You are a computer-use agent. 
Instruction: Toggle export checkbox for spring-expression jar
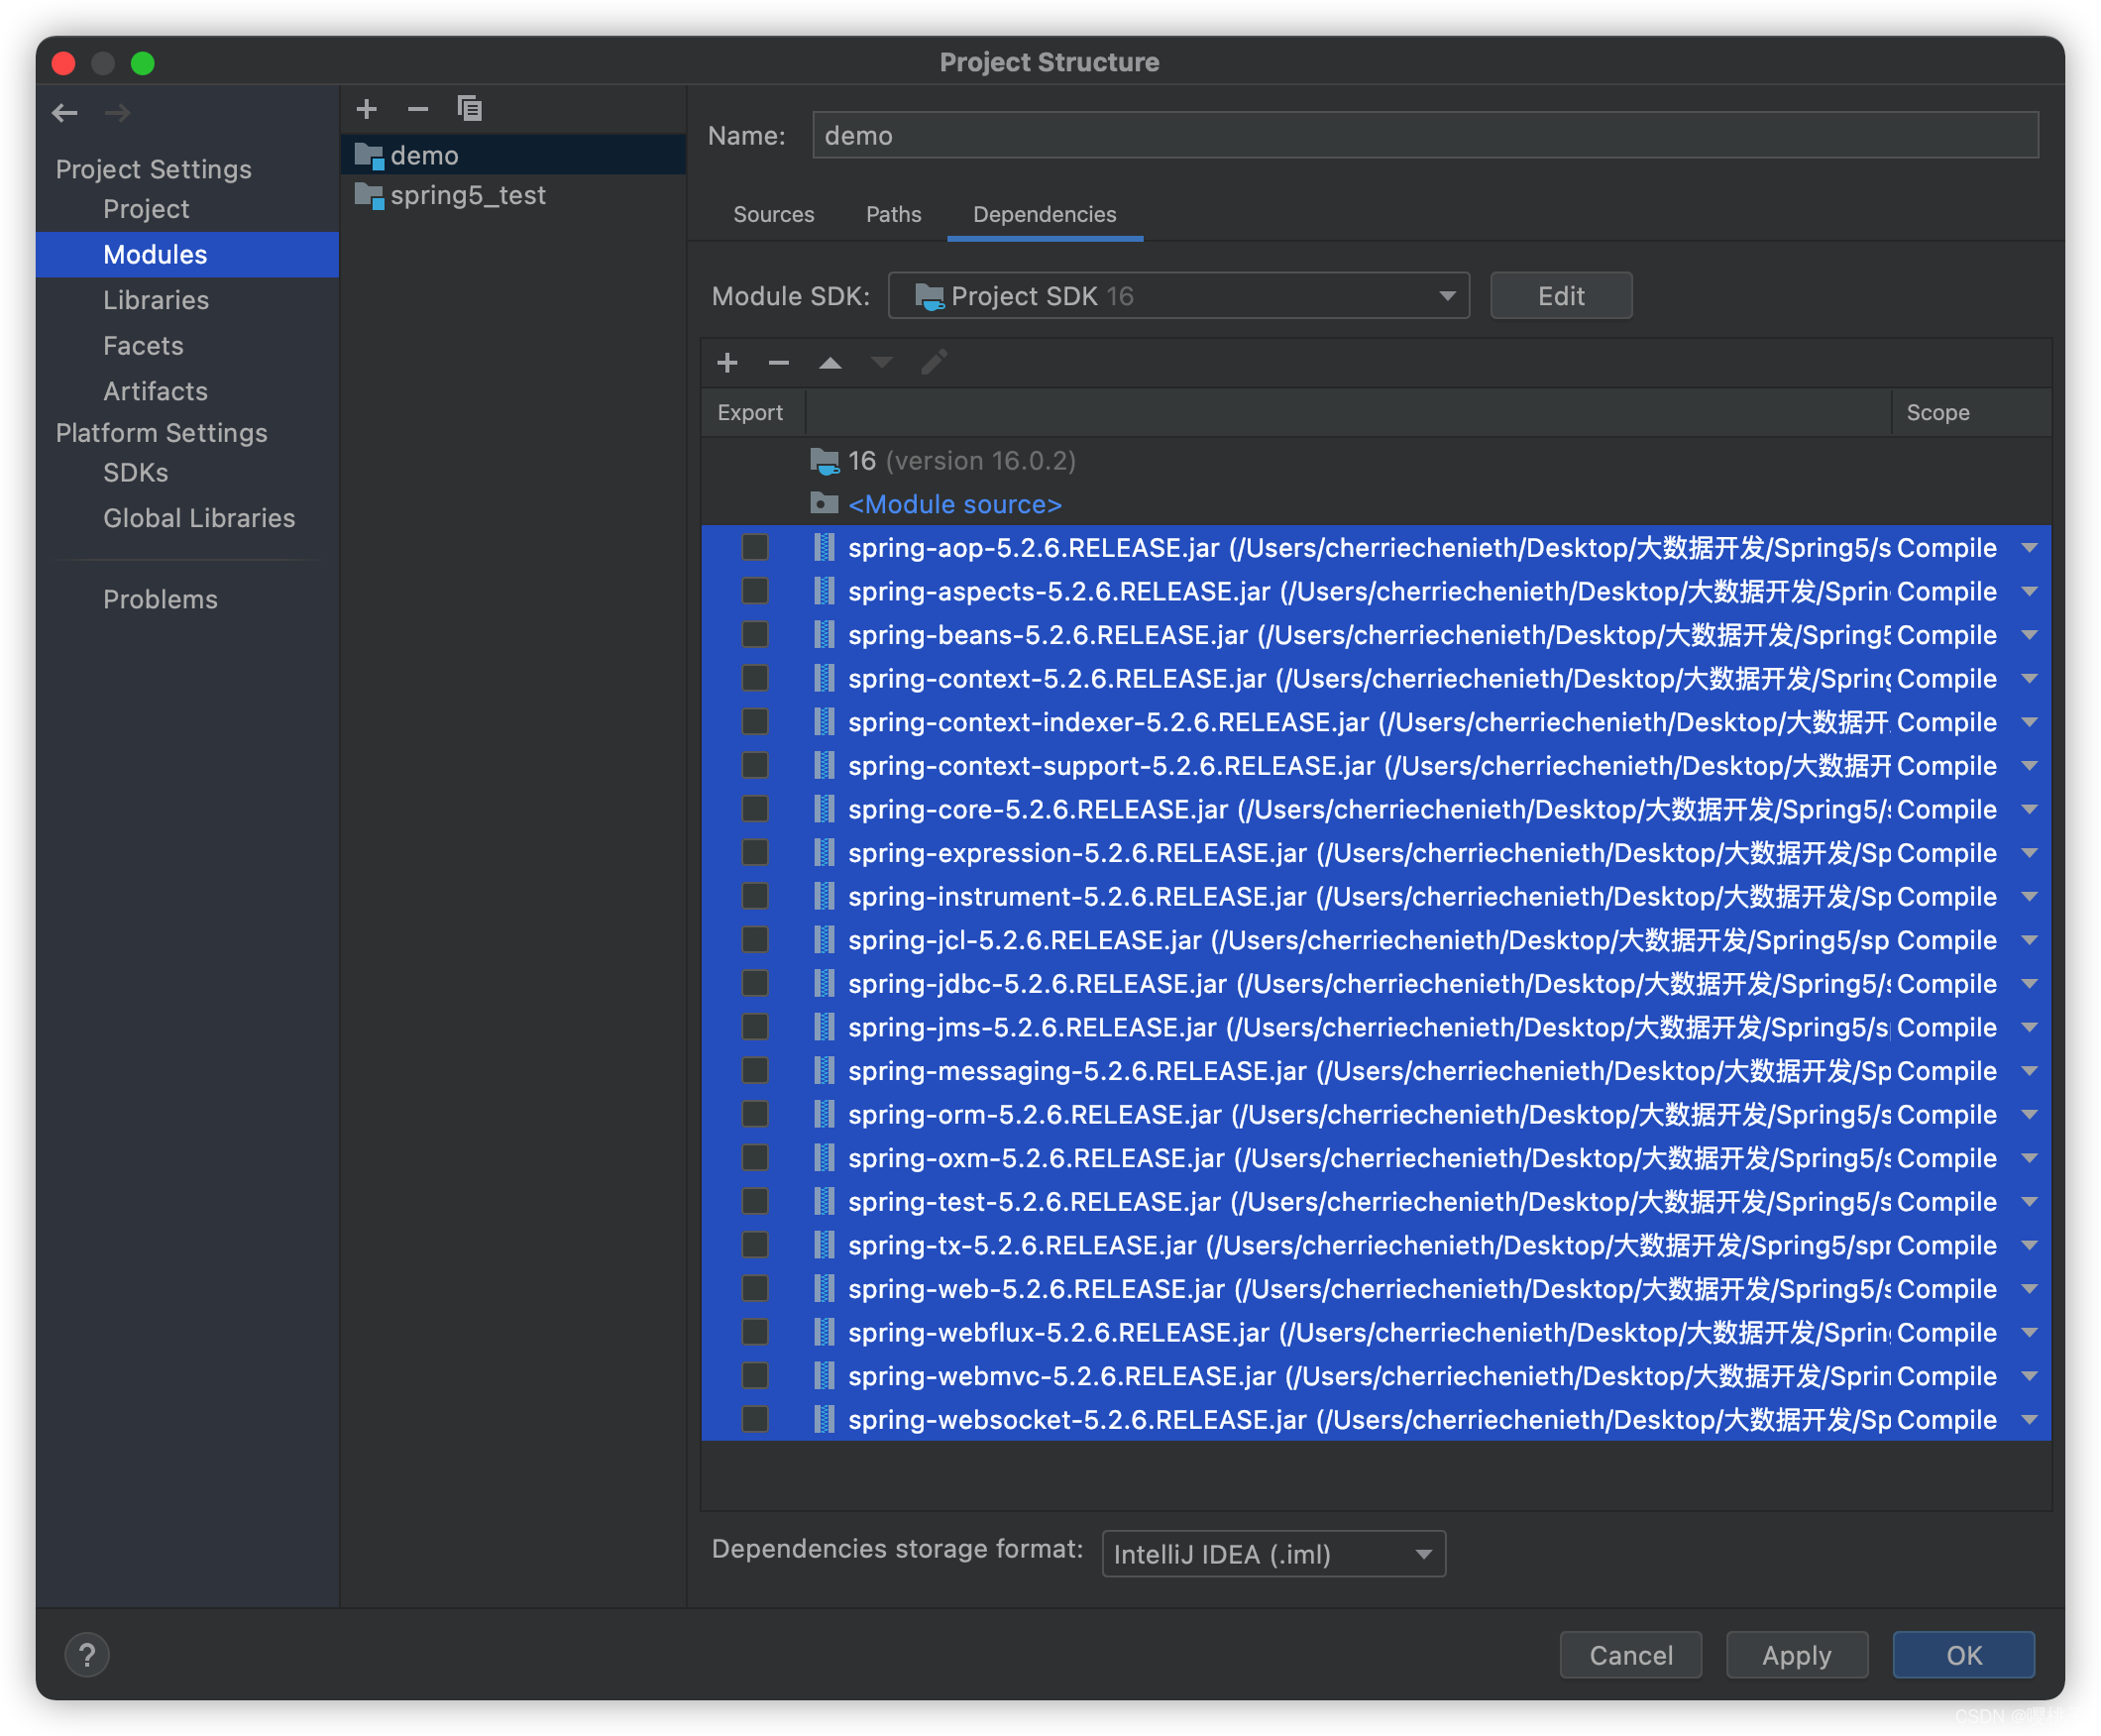click(755, 852)
